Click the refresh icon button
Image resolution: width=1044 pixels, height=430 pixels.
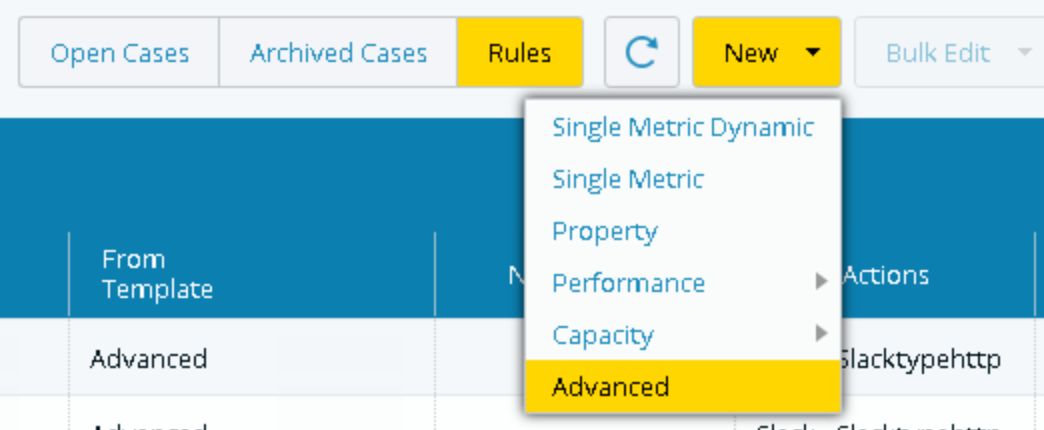pyautogui.click(x=641, y=52)
